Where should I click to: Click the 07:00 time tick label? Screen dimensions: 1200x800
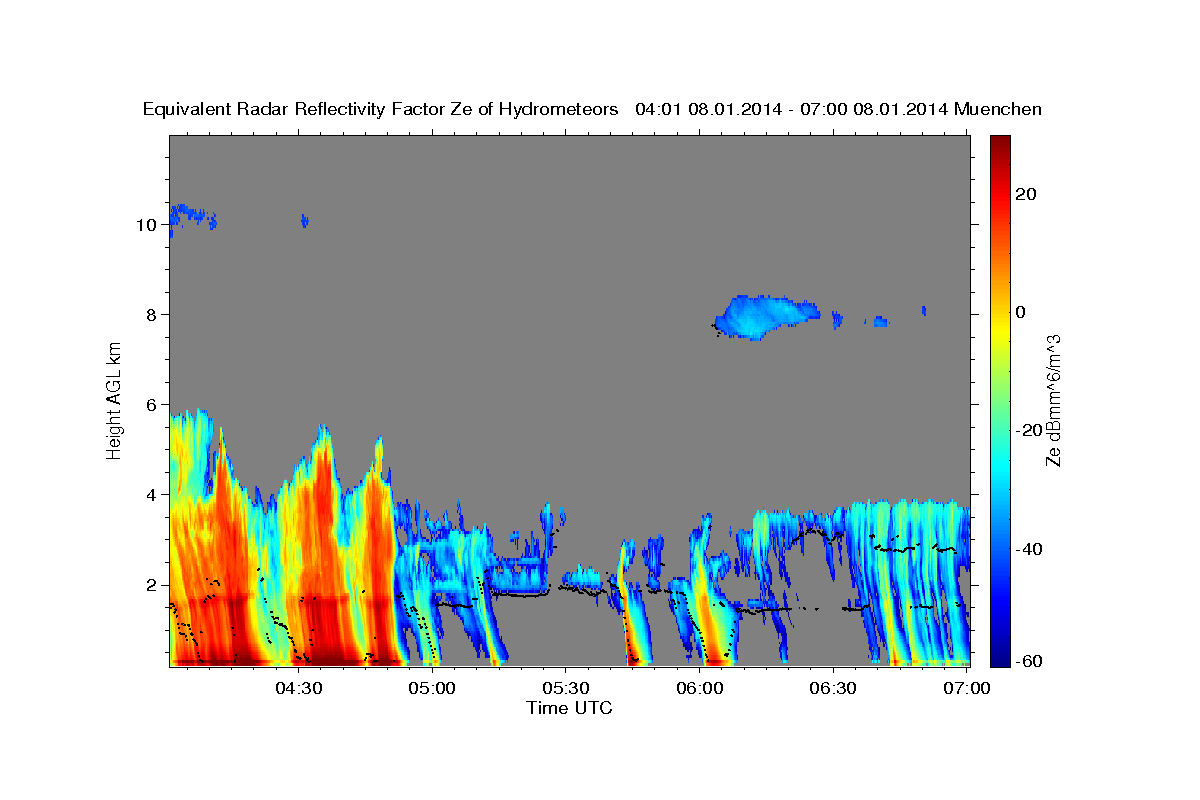click(x=968, y=688)
